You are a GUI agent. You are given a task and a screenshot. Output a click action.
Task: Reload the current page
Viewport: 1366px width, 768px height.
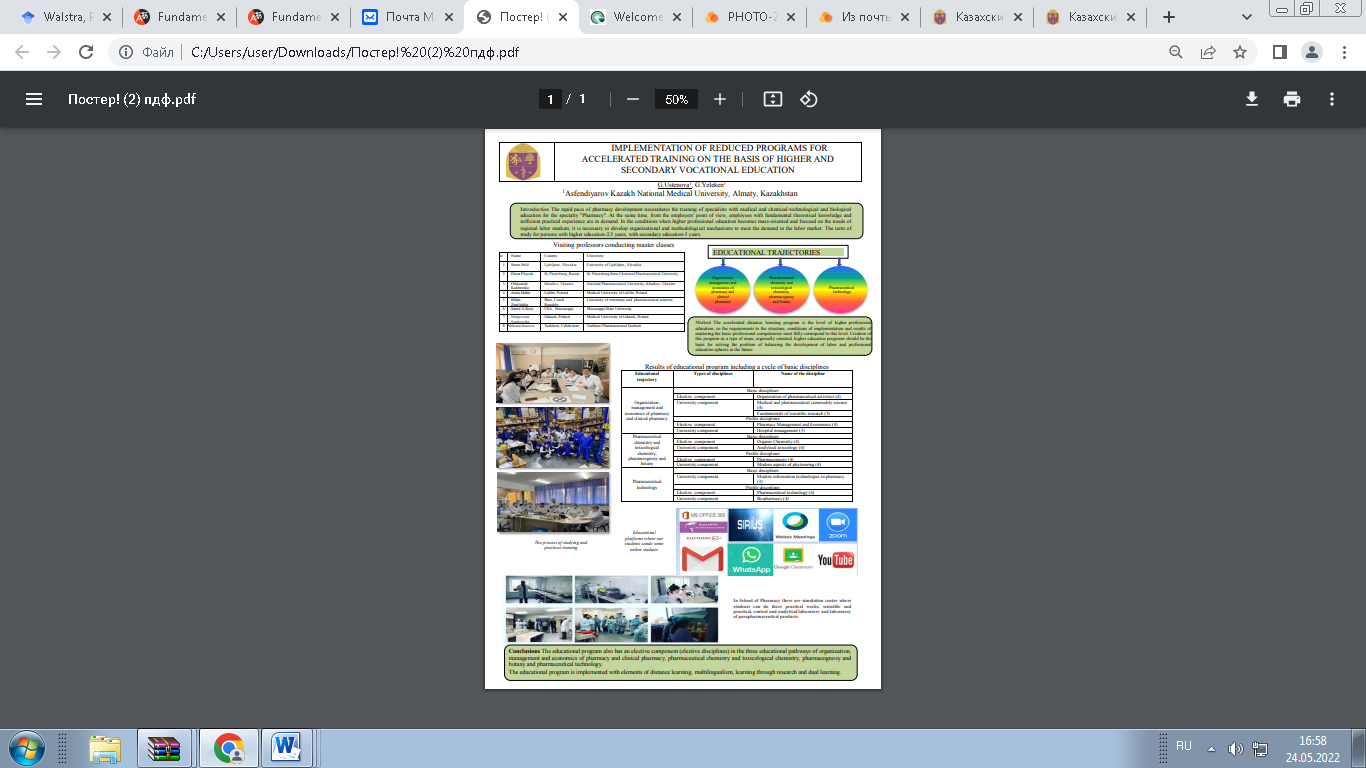click(x=85, y=52)
